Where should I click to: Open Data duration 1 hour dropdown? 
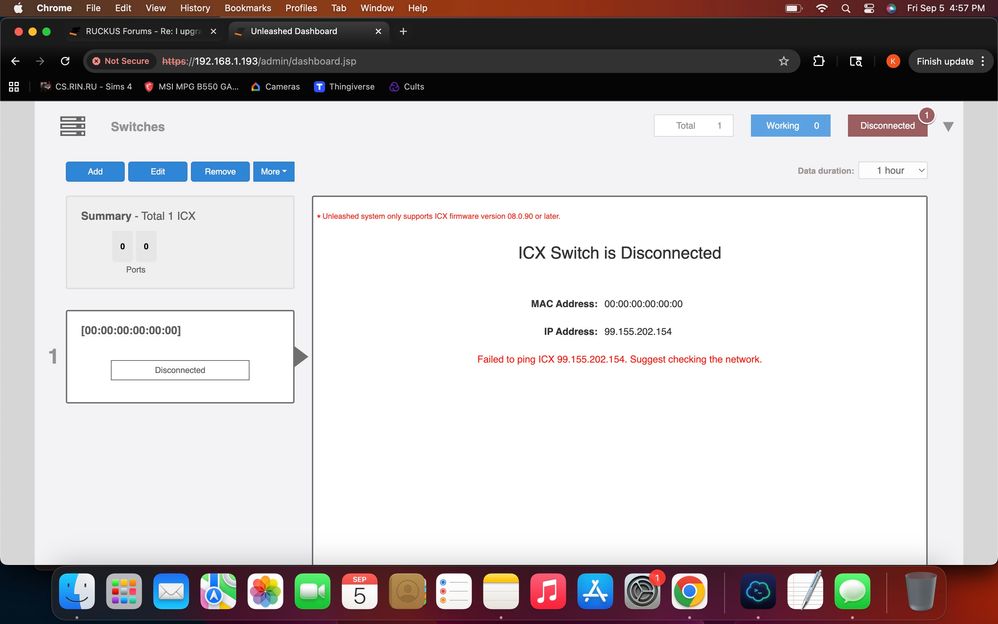tap(893, 171)
